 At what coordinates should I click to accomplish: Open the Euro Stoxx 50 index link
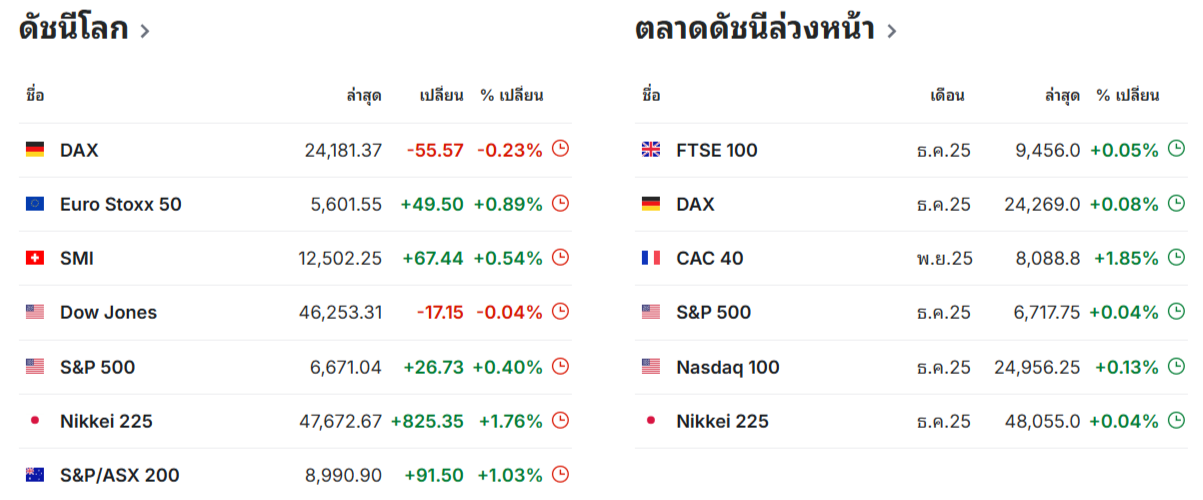(121, 204)
